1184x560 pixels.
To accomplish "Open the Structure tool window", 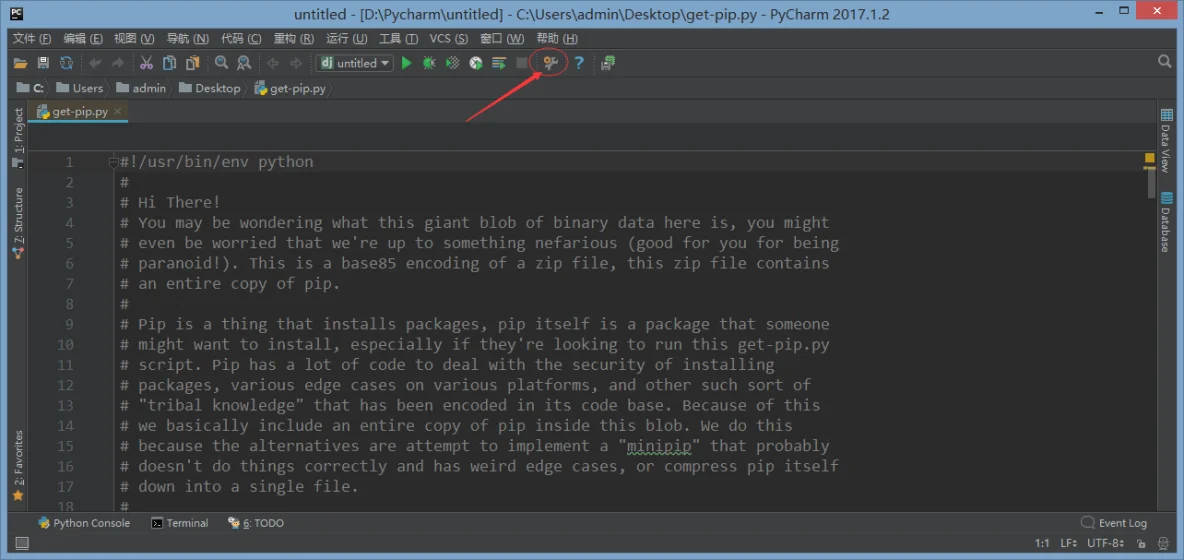I will coord(18,223).
